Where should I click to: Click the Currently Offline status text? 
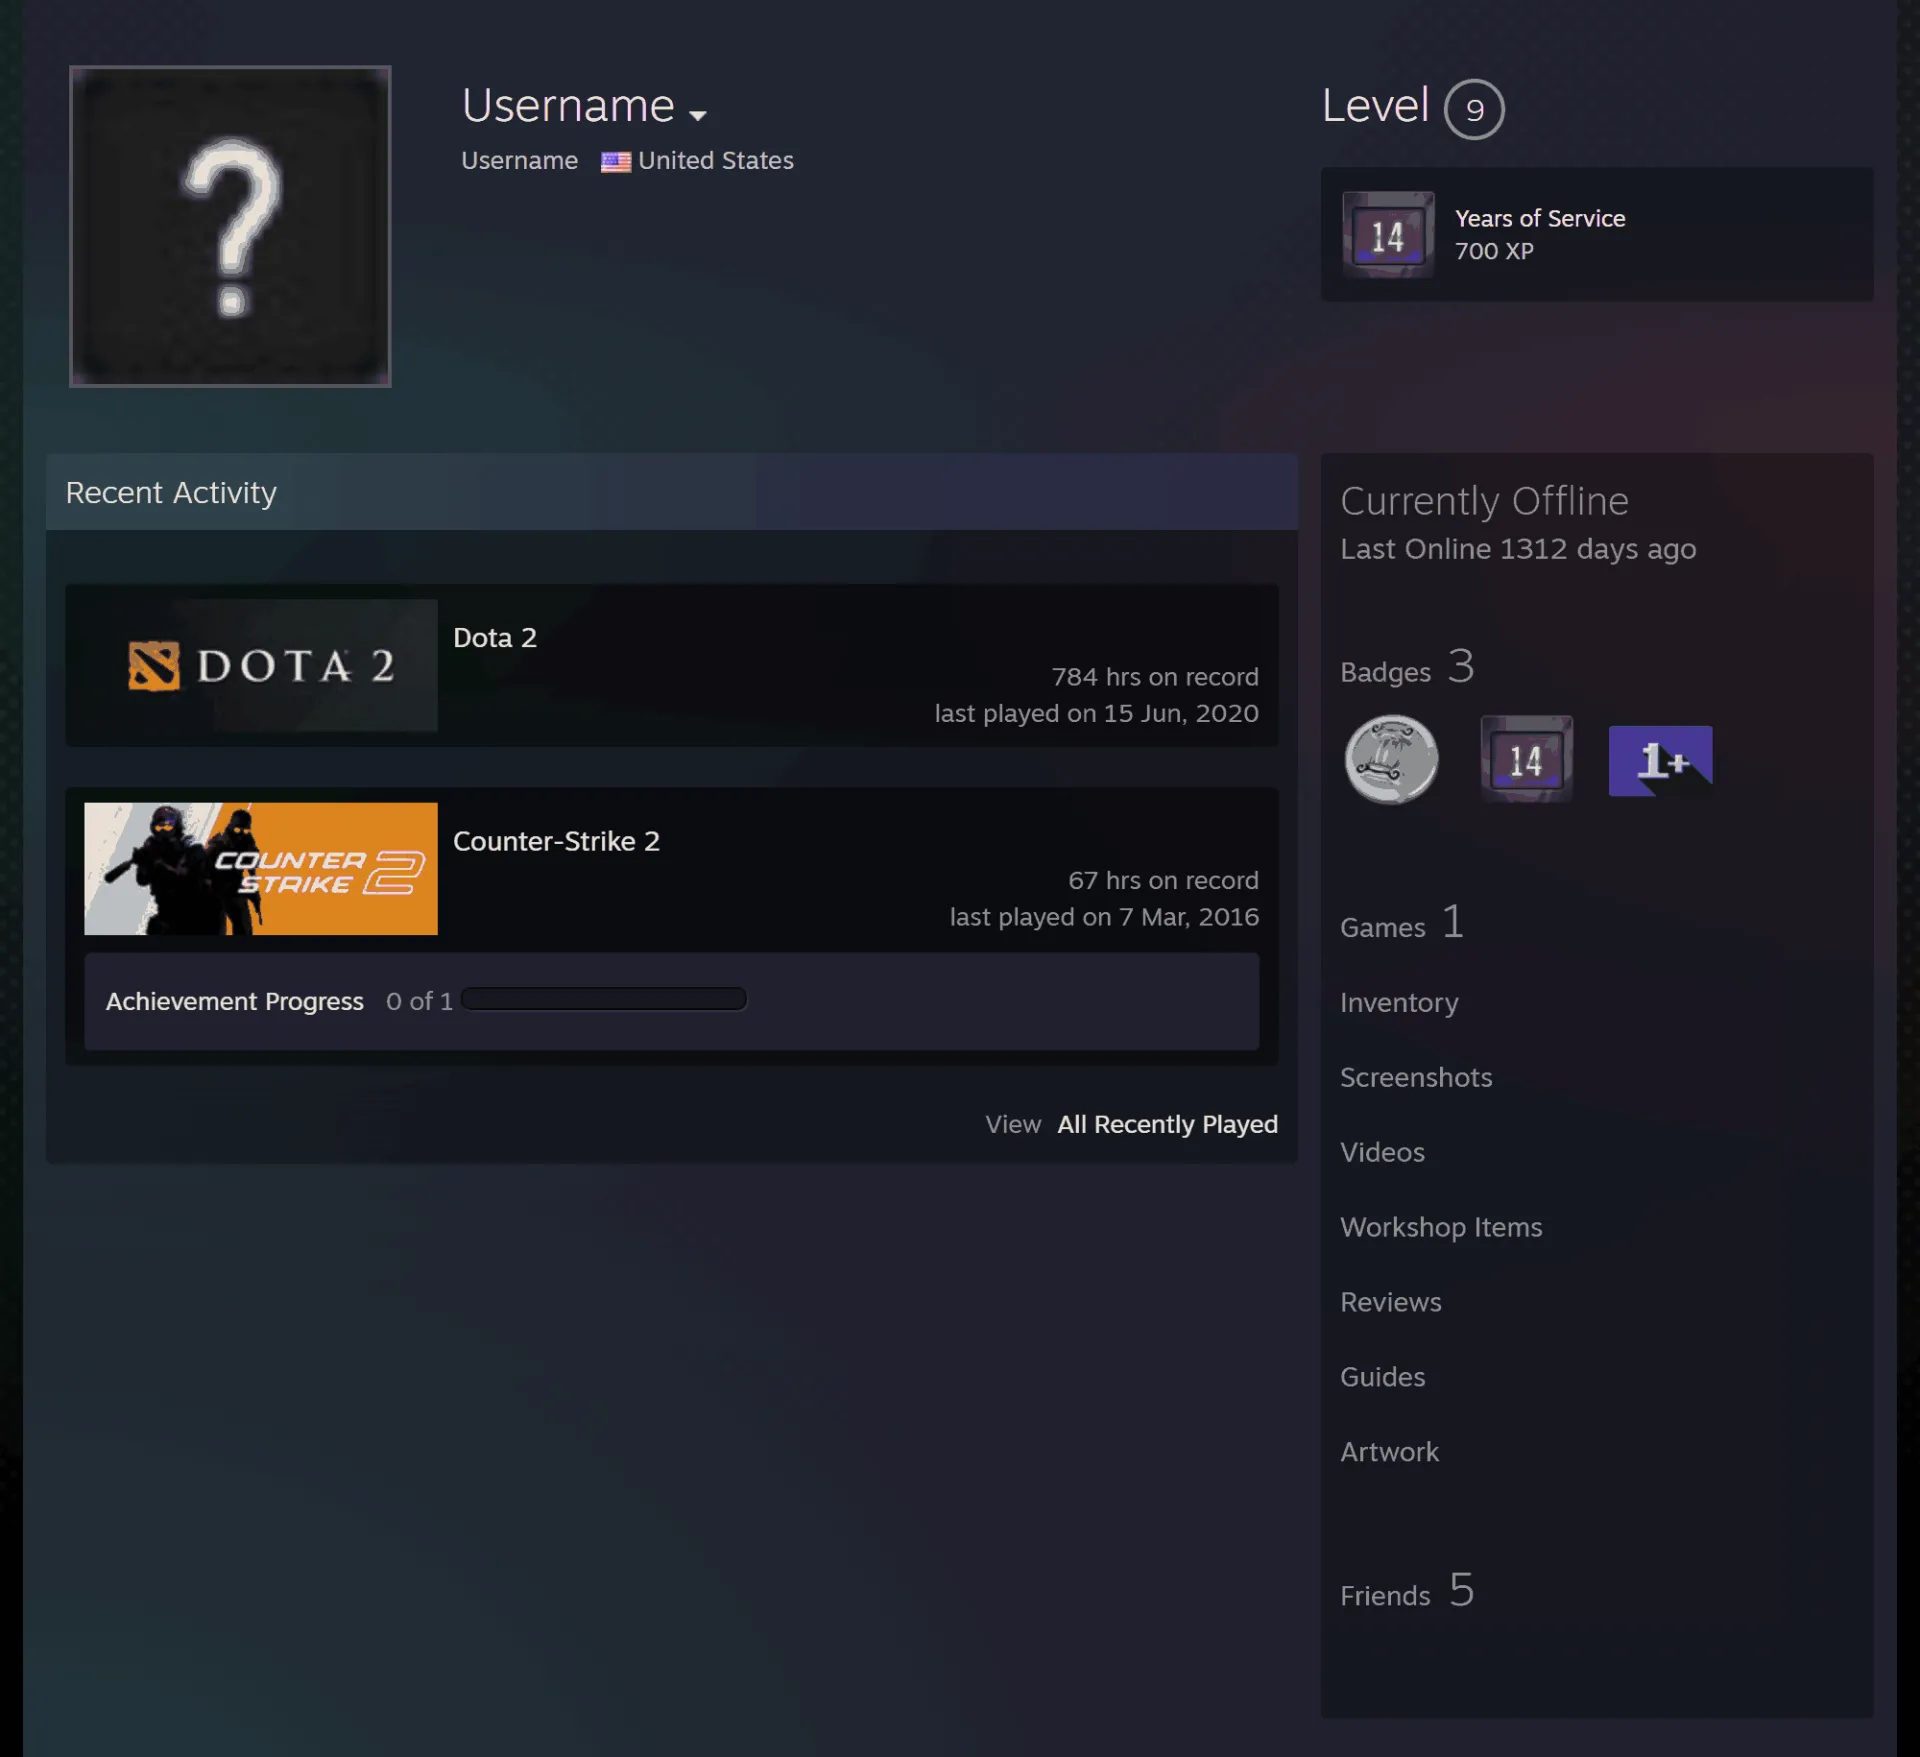coord(1484,501)
